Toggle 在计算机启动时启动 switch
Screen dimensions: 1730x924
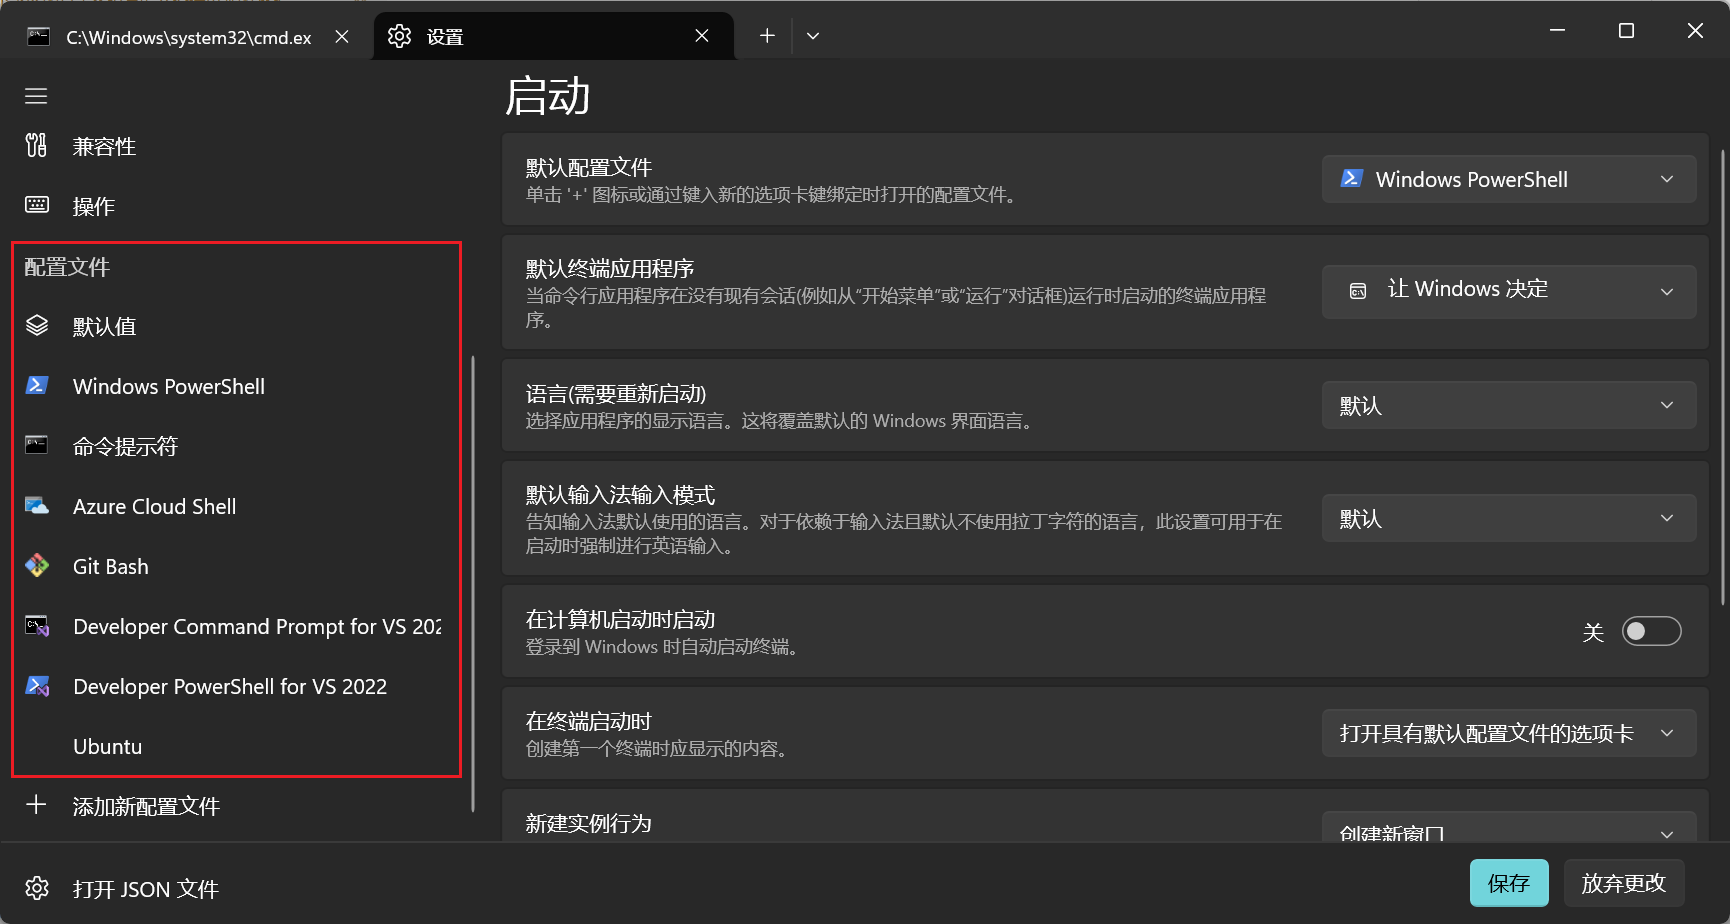[x=1651, y=631]
